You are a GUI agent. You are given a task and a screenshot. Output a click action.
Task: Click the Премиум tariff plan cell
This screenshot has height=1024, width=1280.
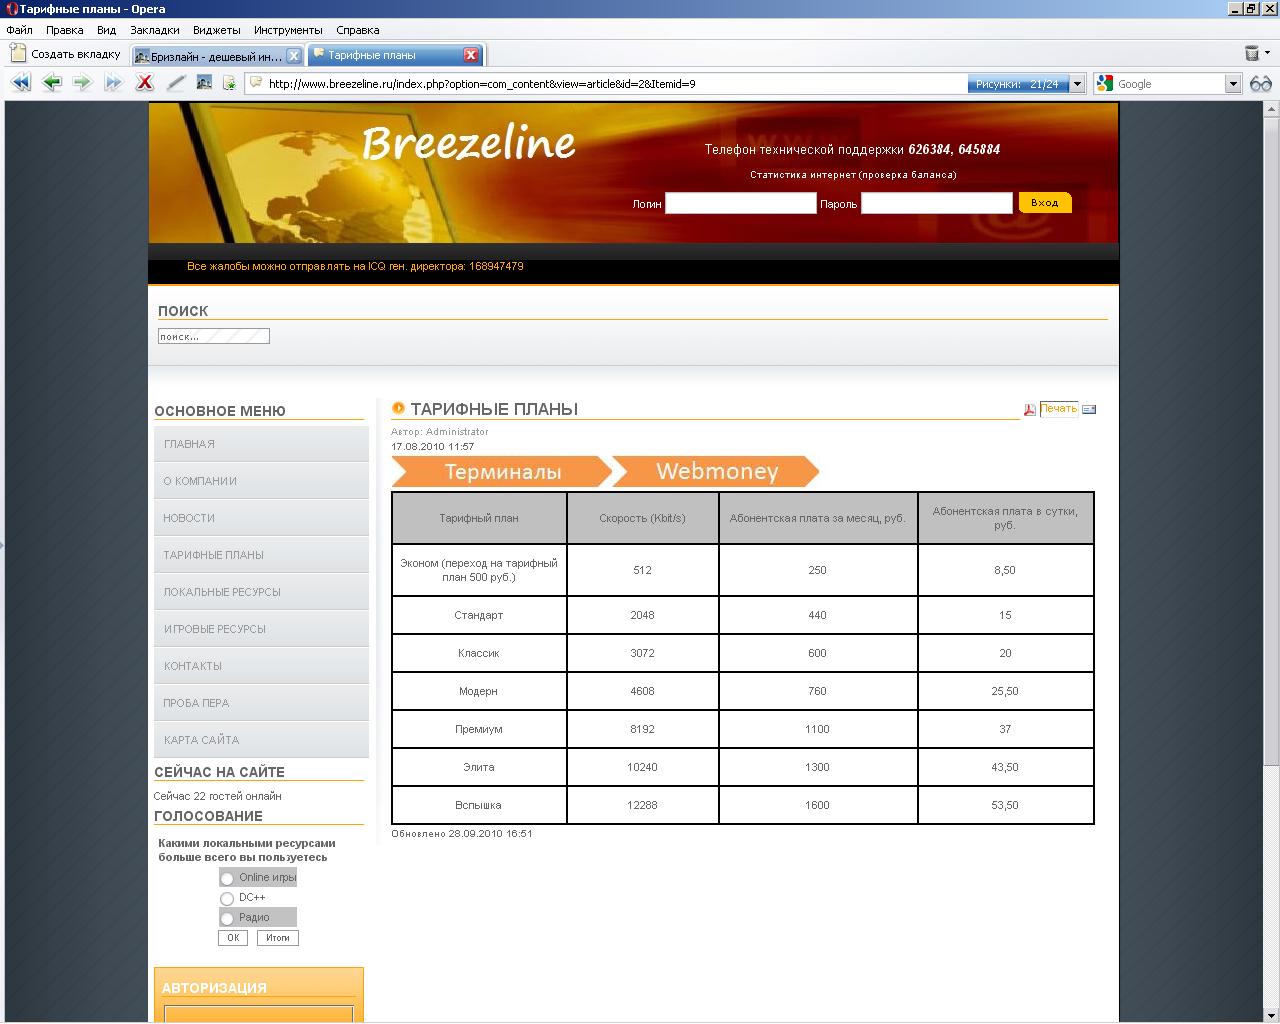click(479, 729)
